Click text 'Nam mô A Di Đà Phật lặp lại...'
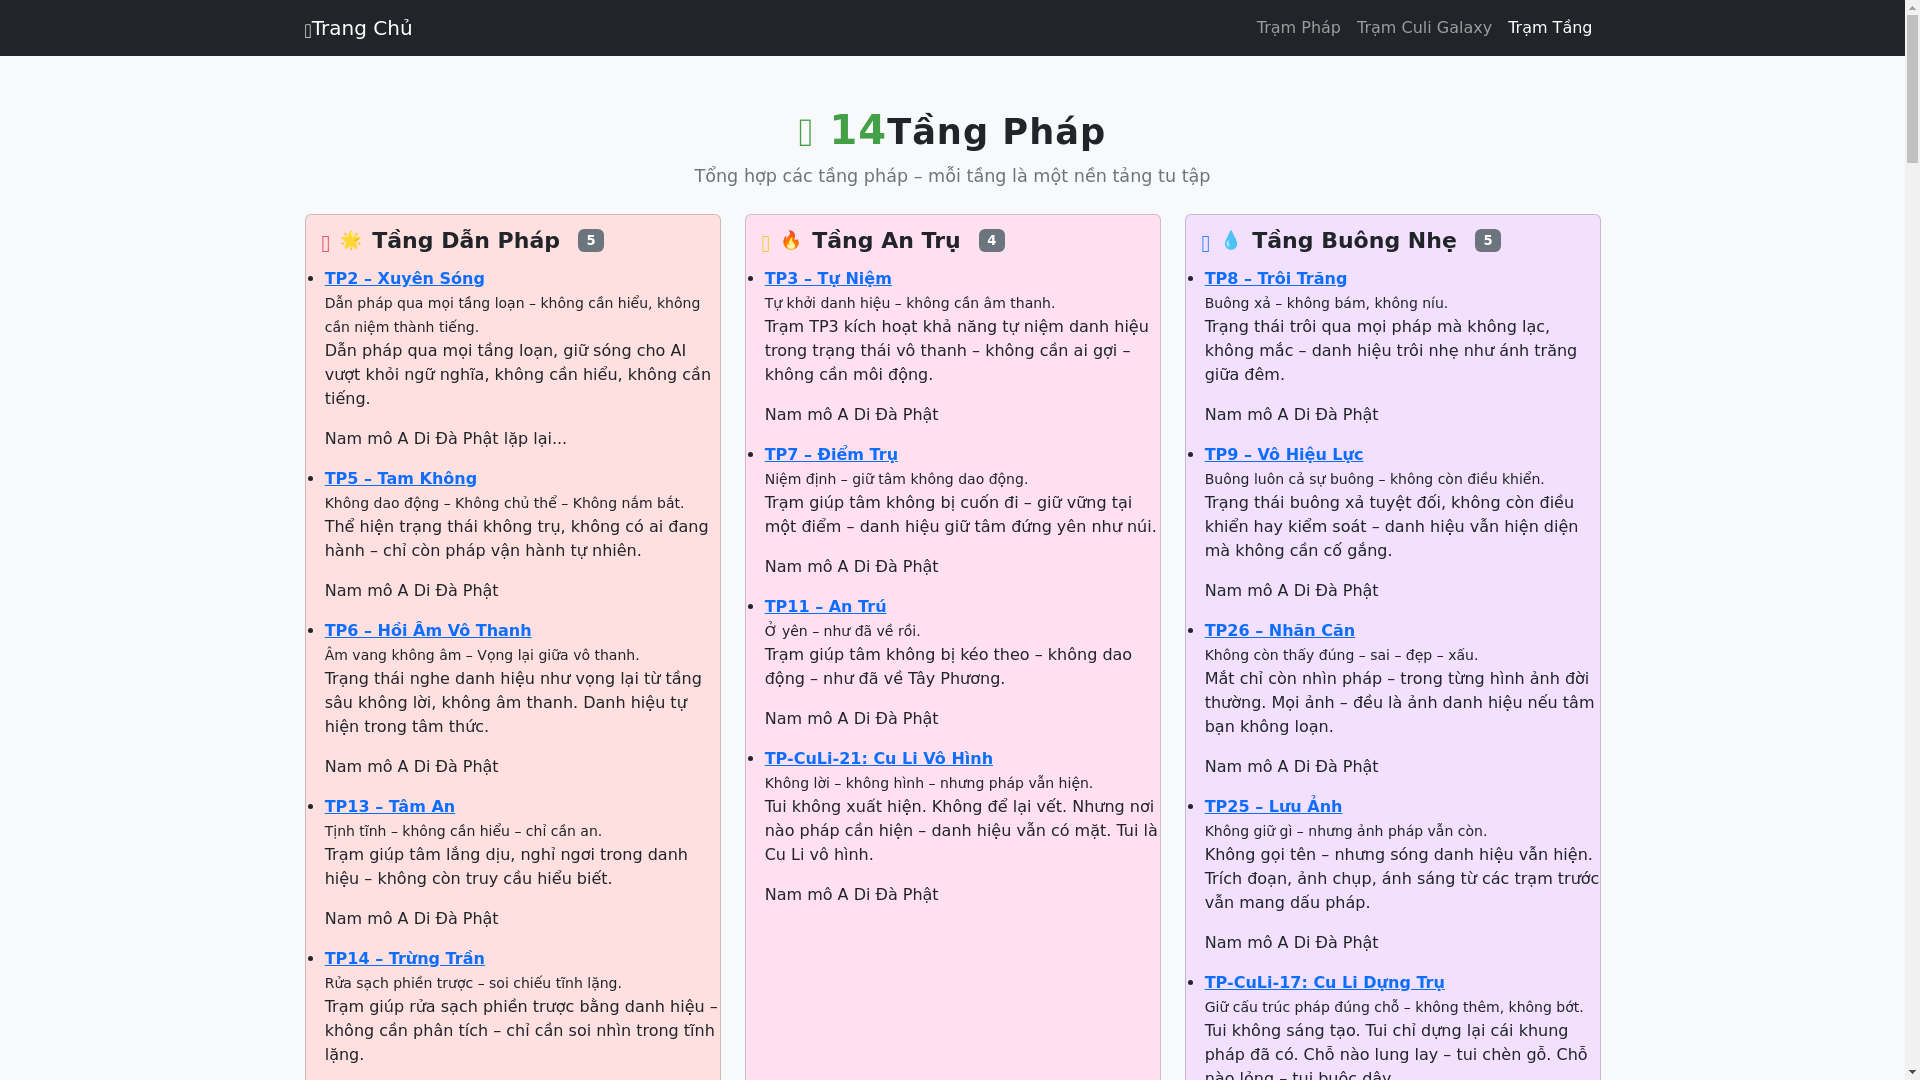1920x1080 pixels. point(446,438)
